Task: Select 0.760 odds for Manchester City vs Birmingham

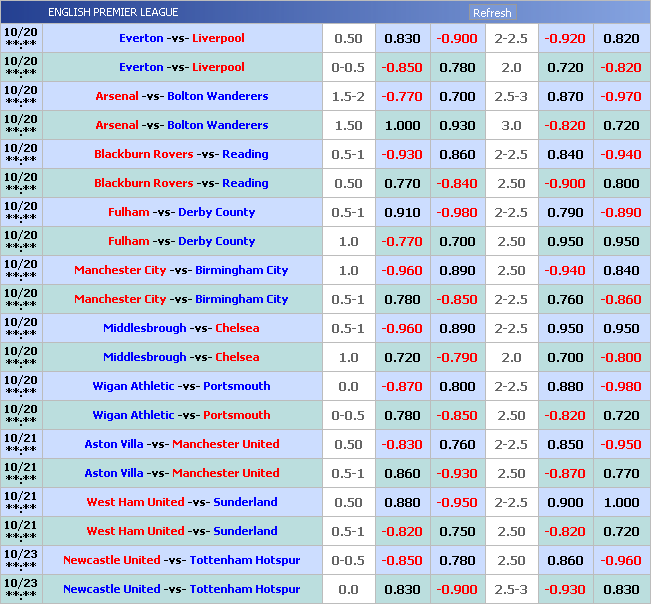Action: 566,299
